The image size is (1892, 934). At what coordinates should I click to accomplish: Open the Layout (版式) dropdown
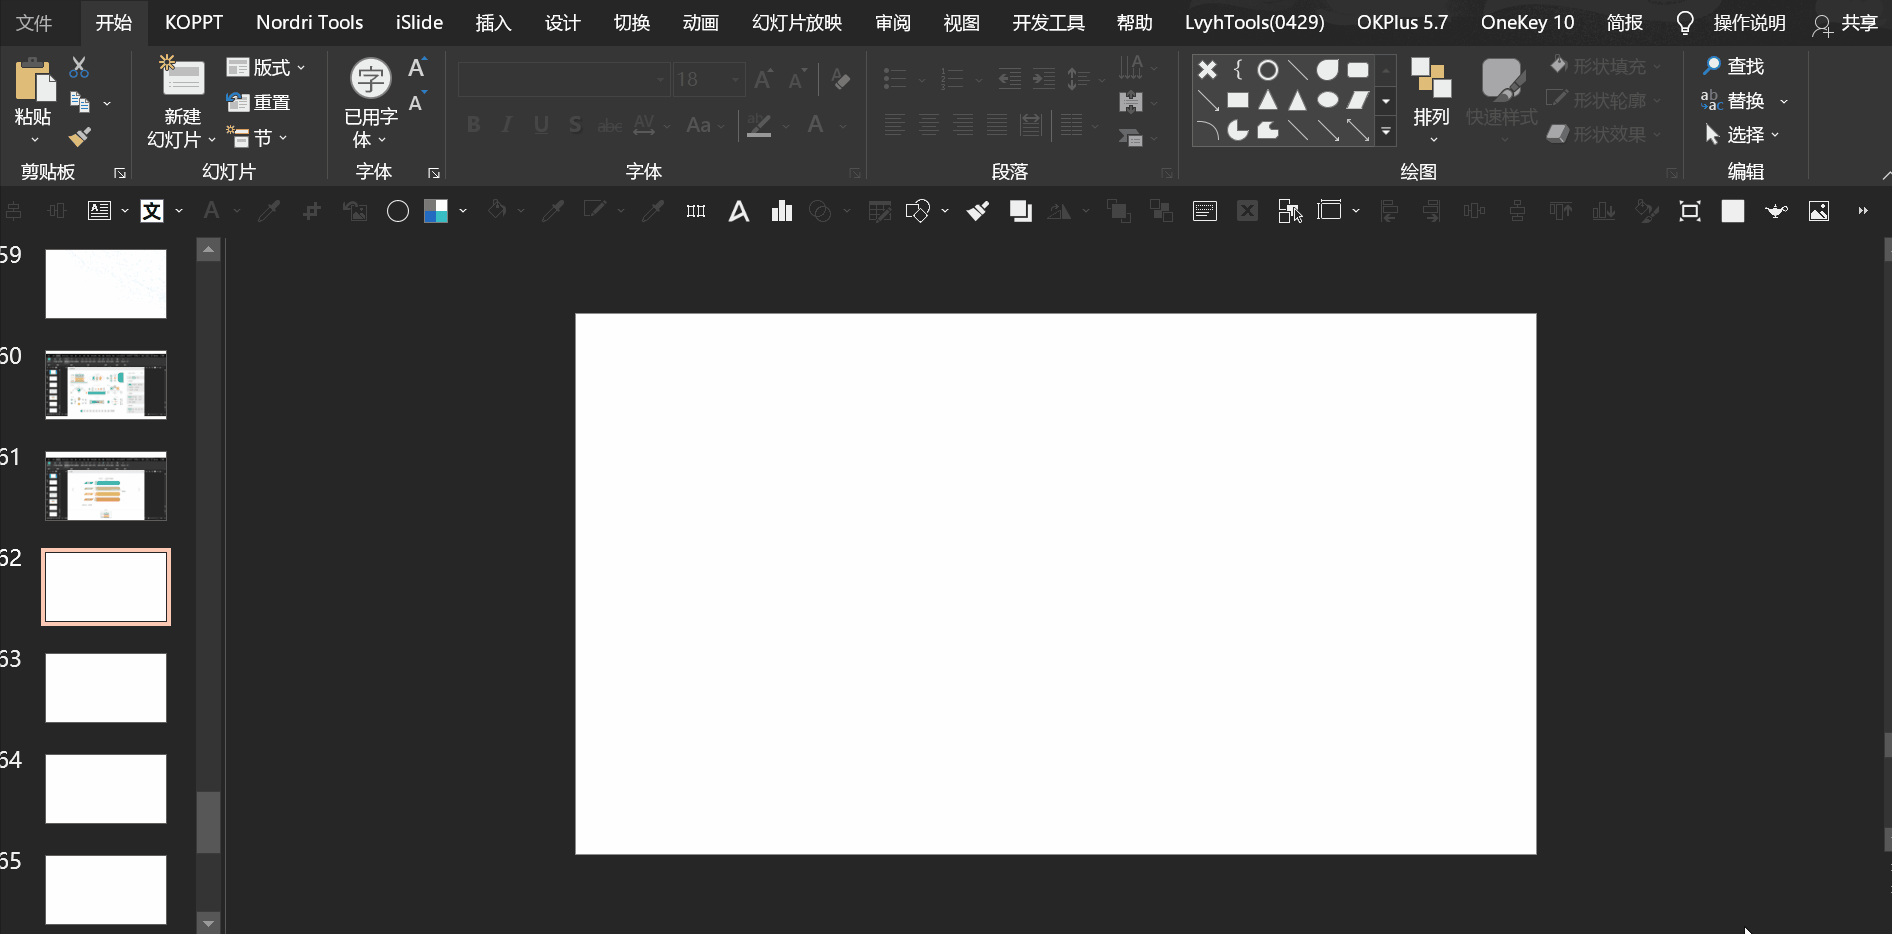click(x=266, y=68)
